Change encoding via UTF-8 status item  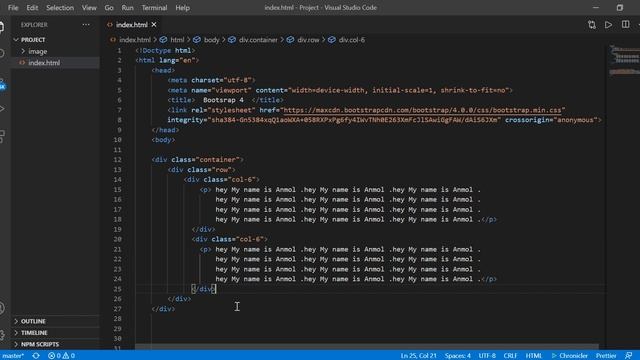tap(487, 356)
